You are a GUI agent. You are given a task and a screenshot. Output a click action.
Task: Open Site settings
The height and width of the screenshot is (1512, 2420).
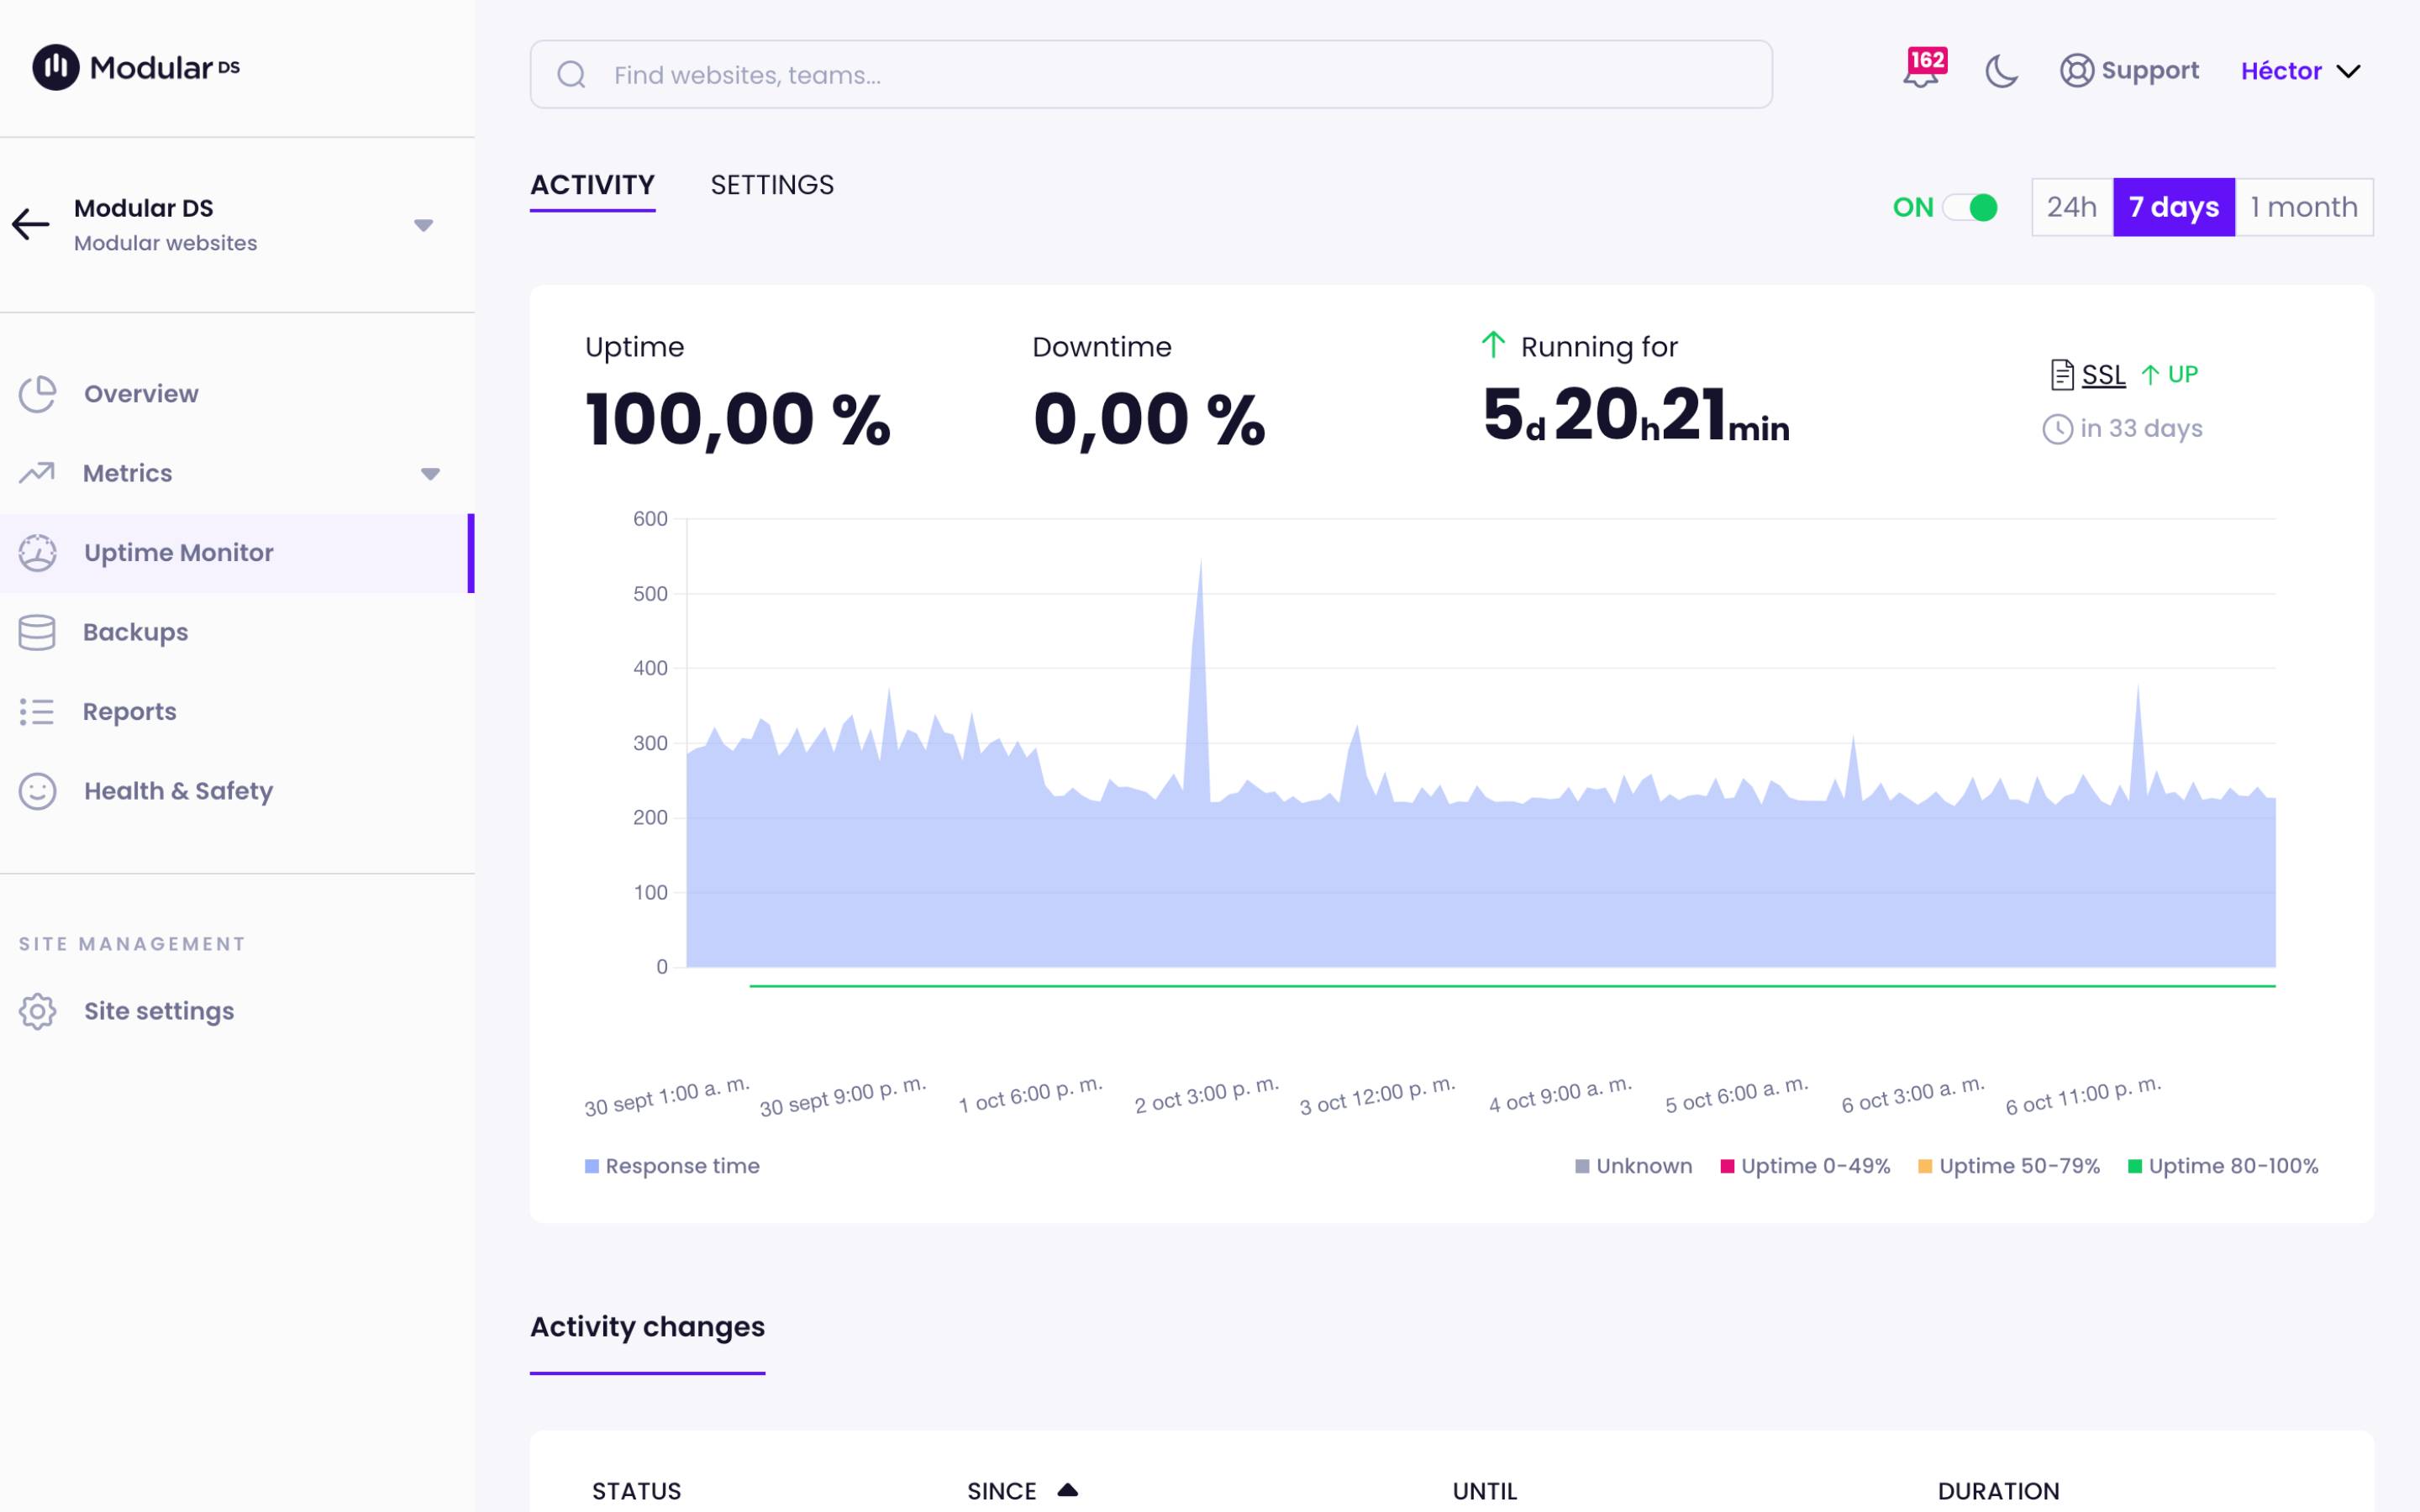(158, 1010)
